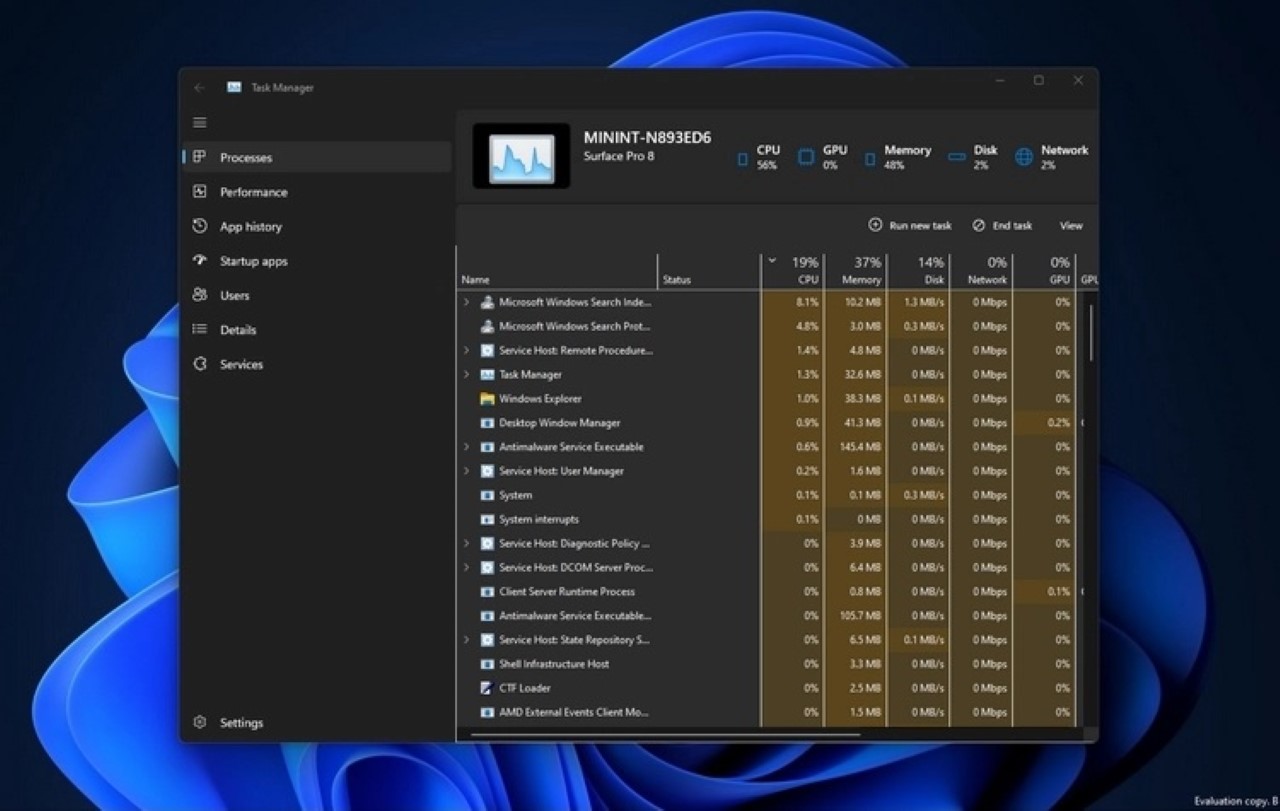Switch to the Performance page
The image size is (1280, 811).
(x=318, y=192)
